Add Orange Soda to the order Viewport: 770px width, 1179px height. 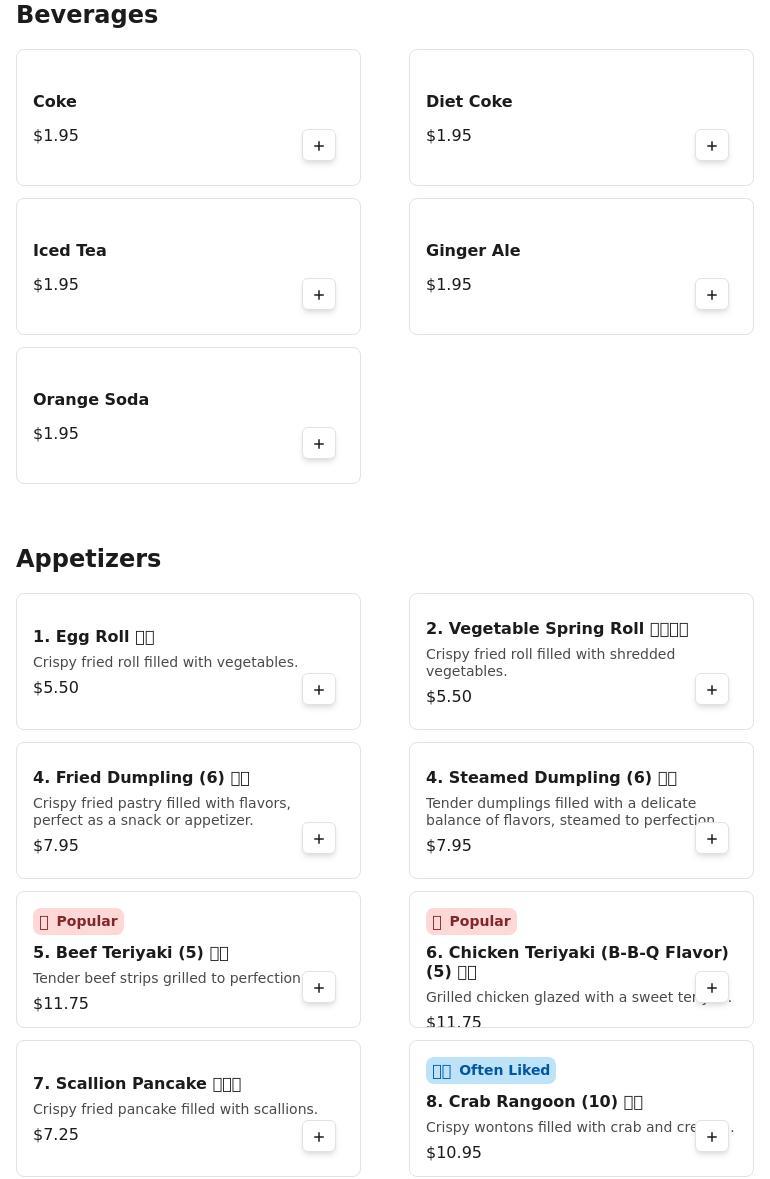(319, 443)
